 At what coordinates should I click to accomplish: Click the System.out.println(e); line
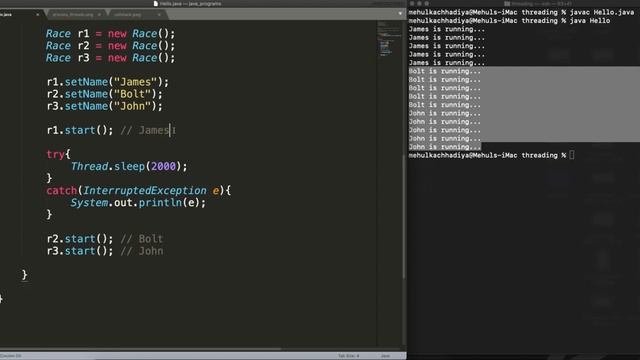tap(138, 202)
